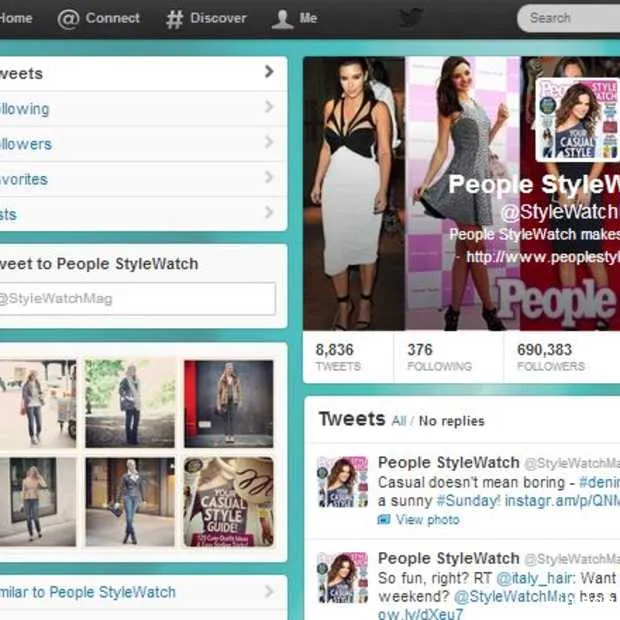The width and height of the screenshot is (620, 620).
Task: Click the Twitter bird logo
Action: click(x=411, y=17)
